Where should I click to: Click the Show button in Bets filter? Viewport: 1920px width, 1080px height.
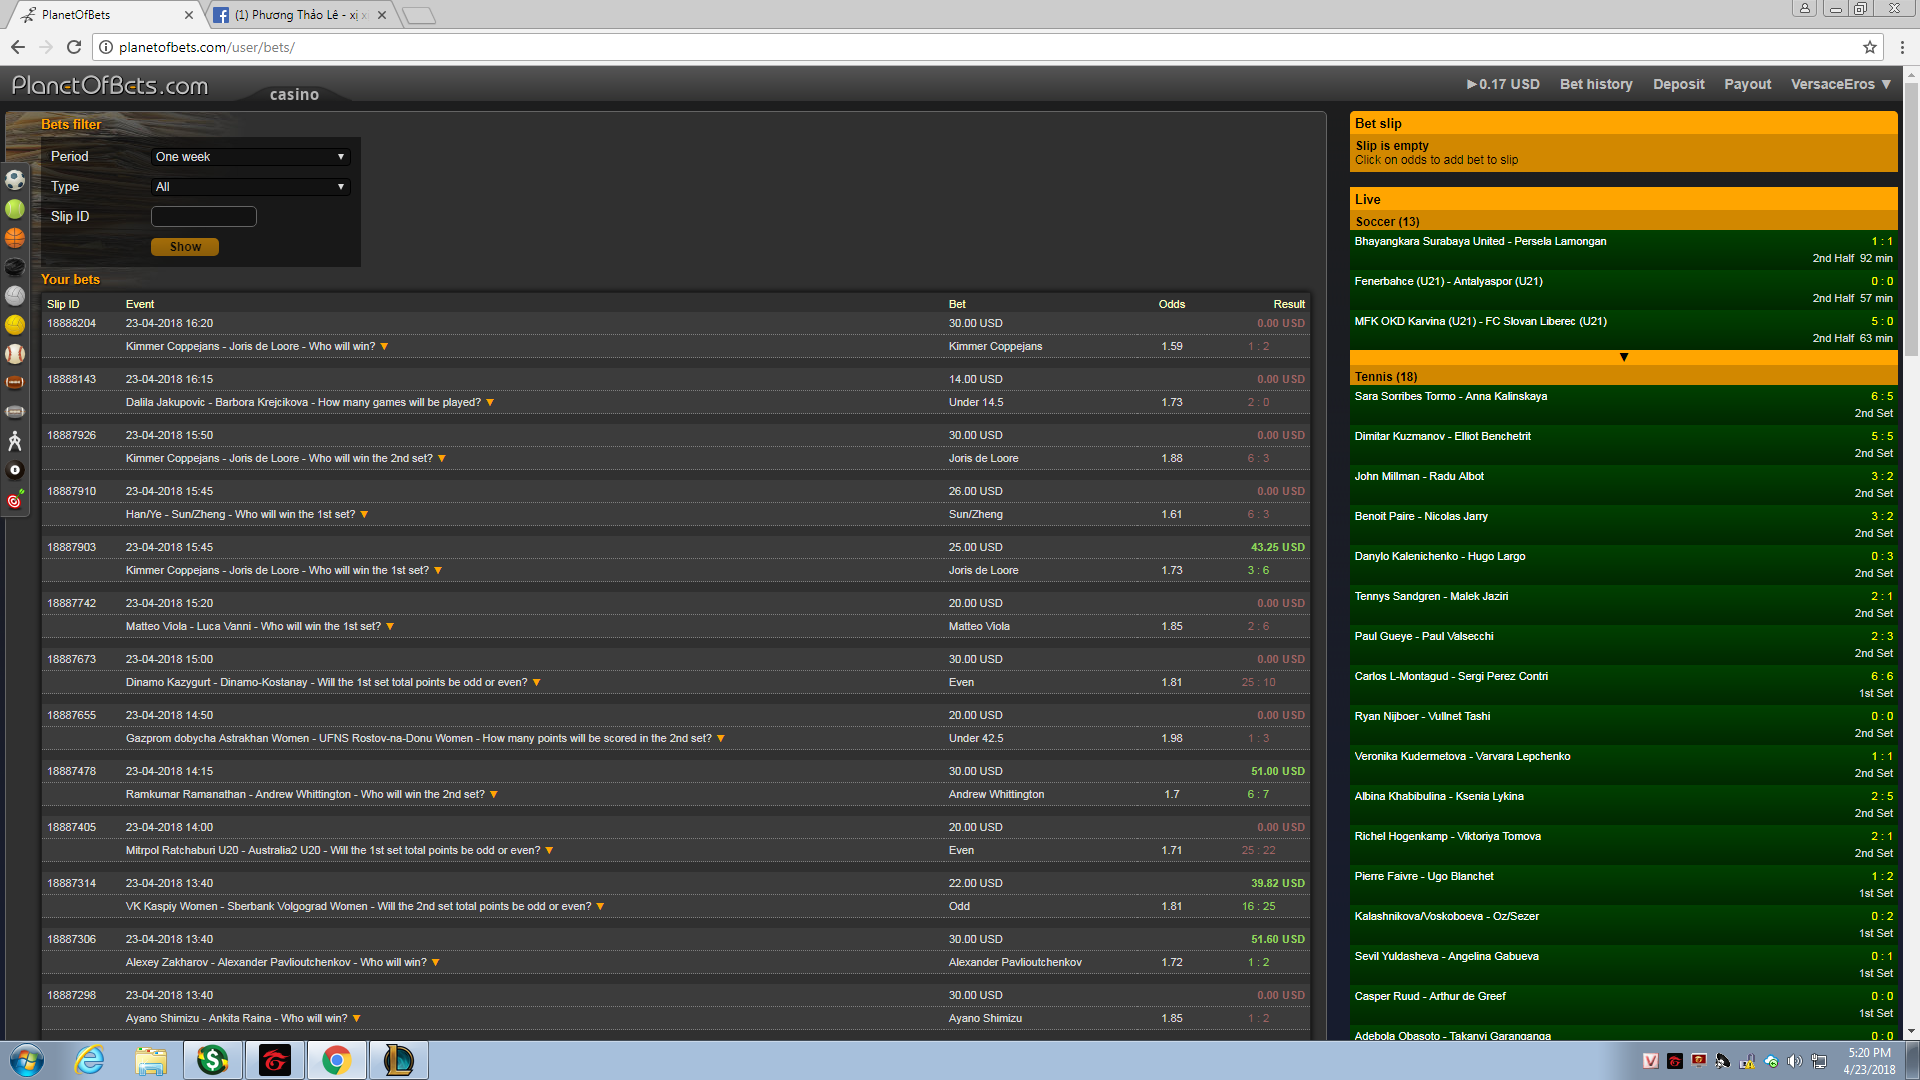[x=185, y=247]
